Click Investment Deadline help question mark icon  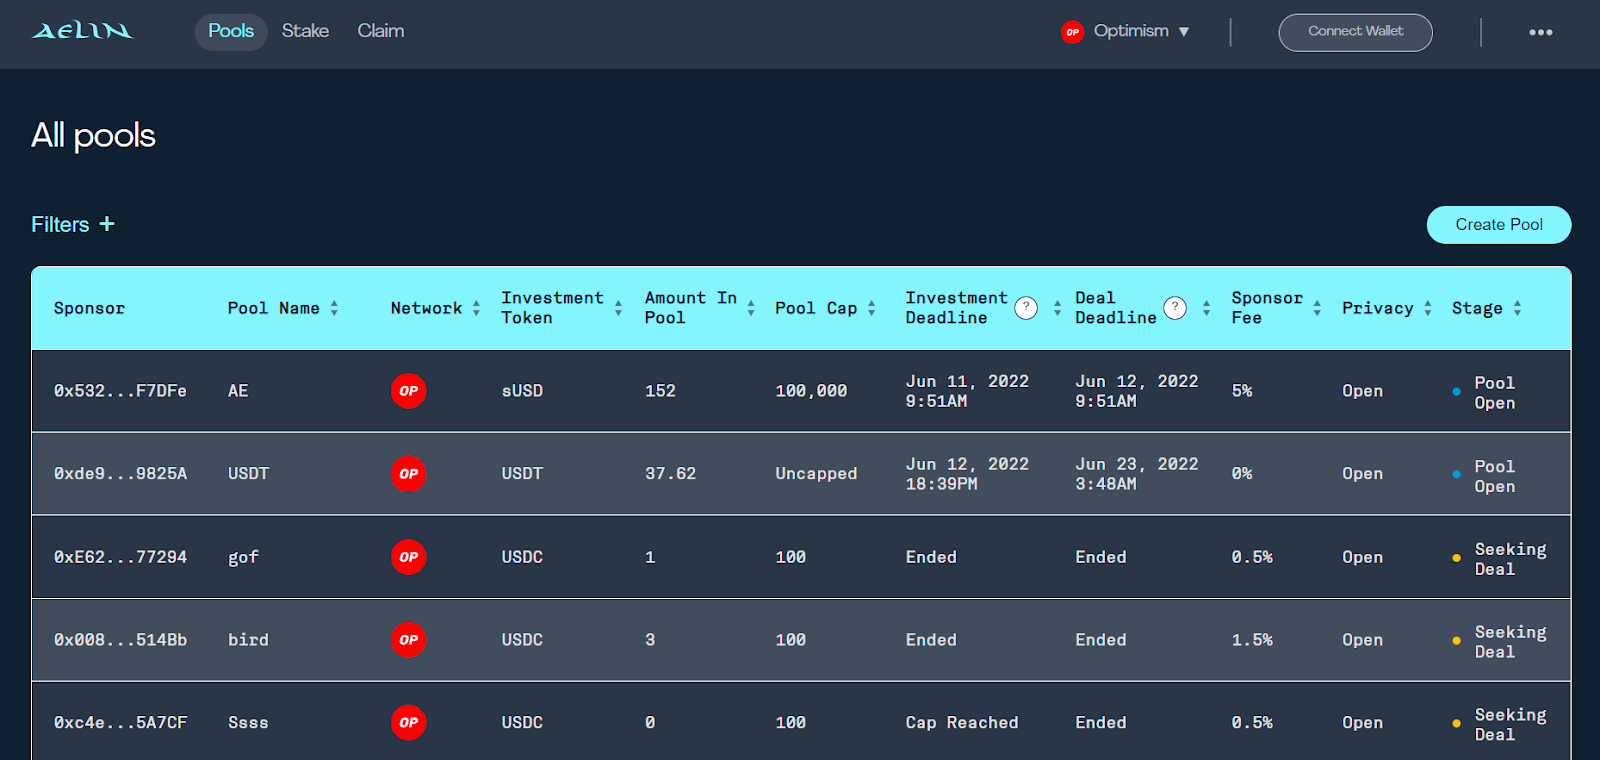(x=1025, y=308)
